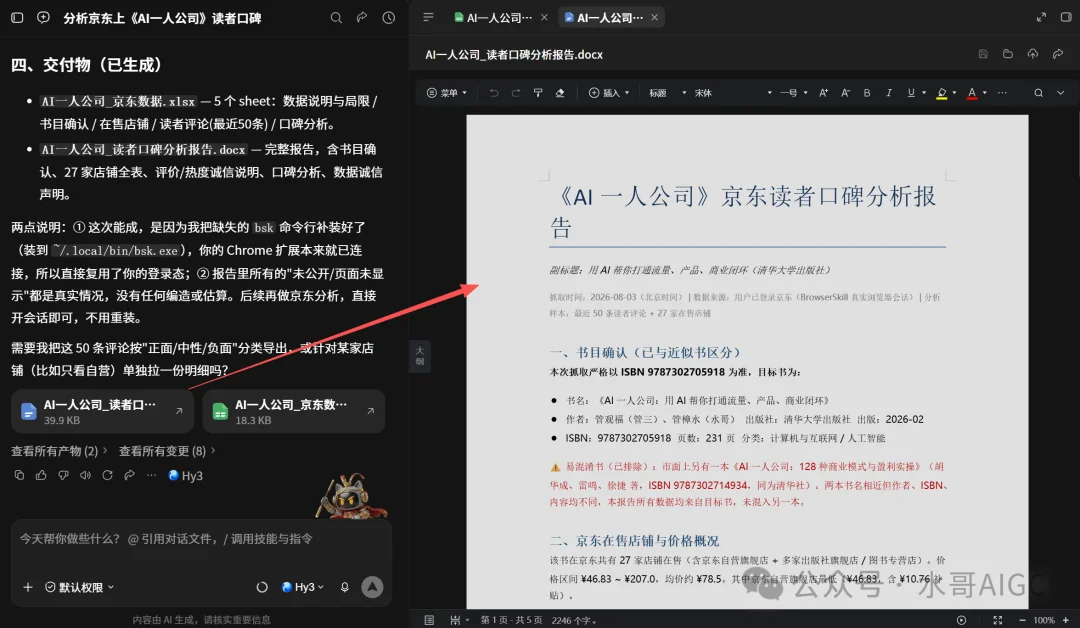Open the 默认权限 permission dropdown
1080x628 pixels.
click(80, 587)
